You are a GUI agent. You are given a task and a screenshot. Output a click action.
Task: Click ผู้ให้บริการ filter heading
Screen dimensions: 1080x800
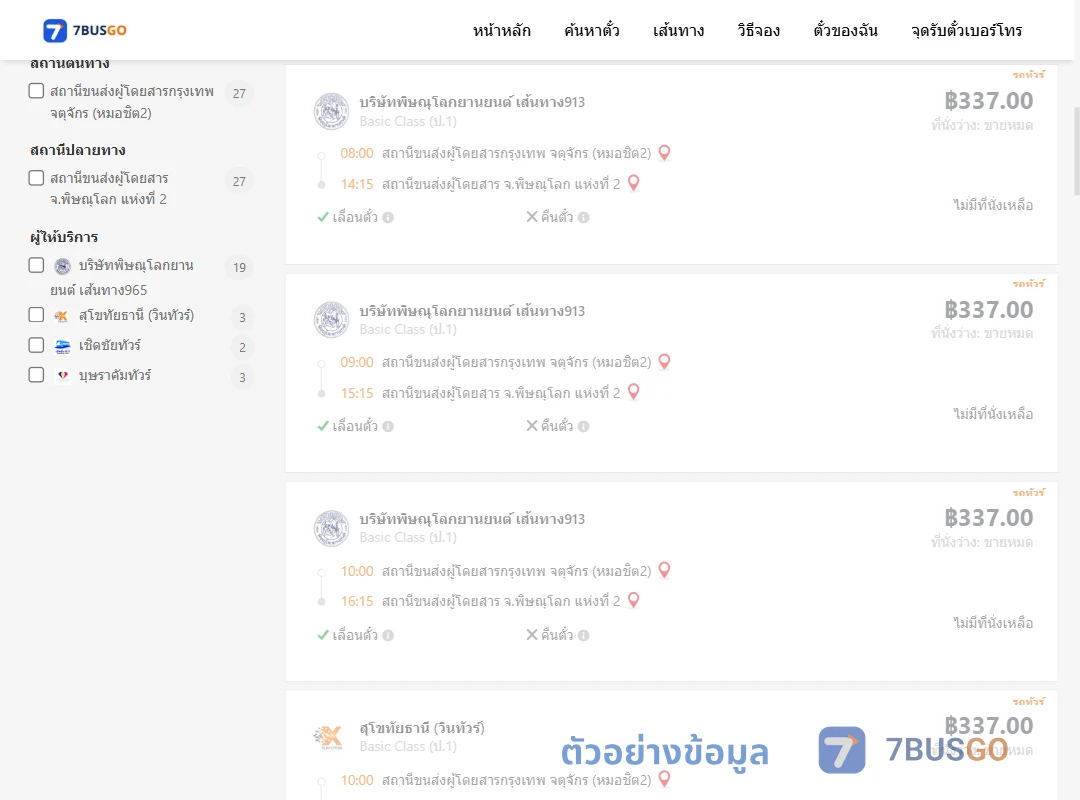point(64,237)
